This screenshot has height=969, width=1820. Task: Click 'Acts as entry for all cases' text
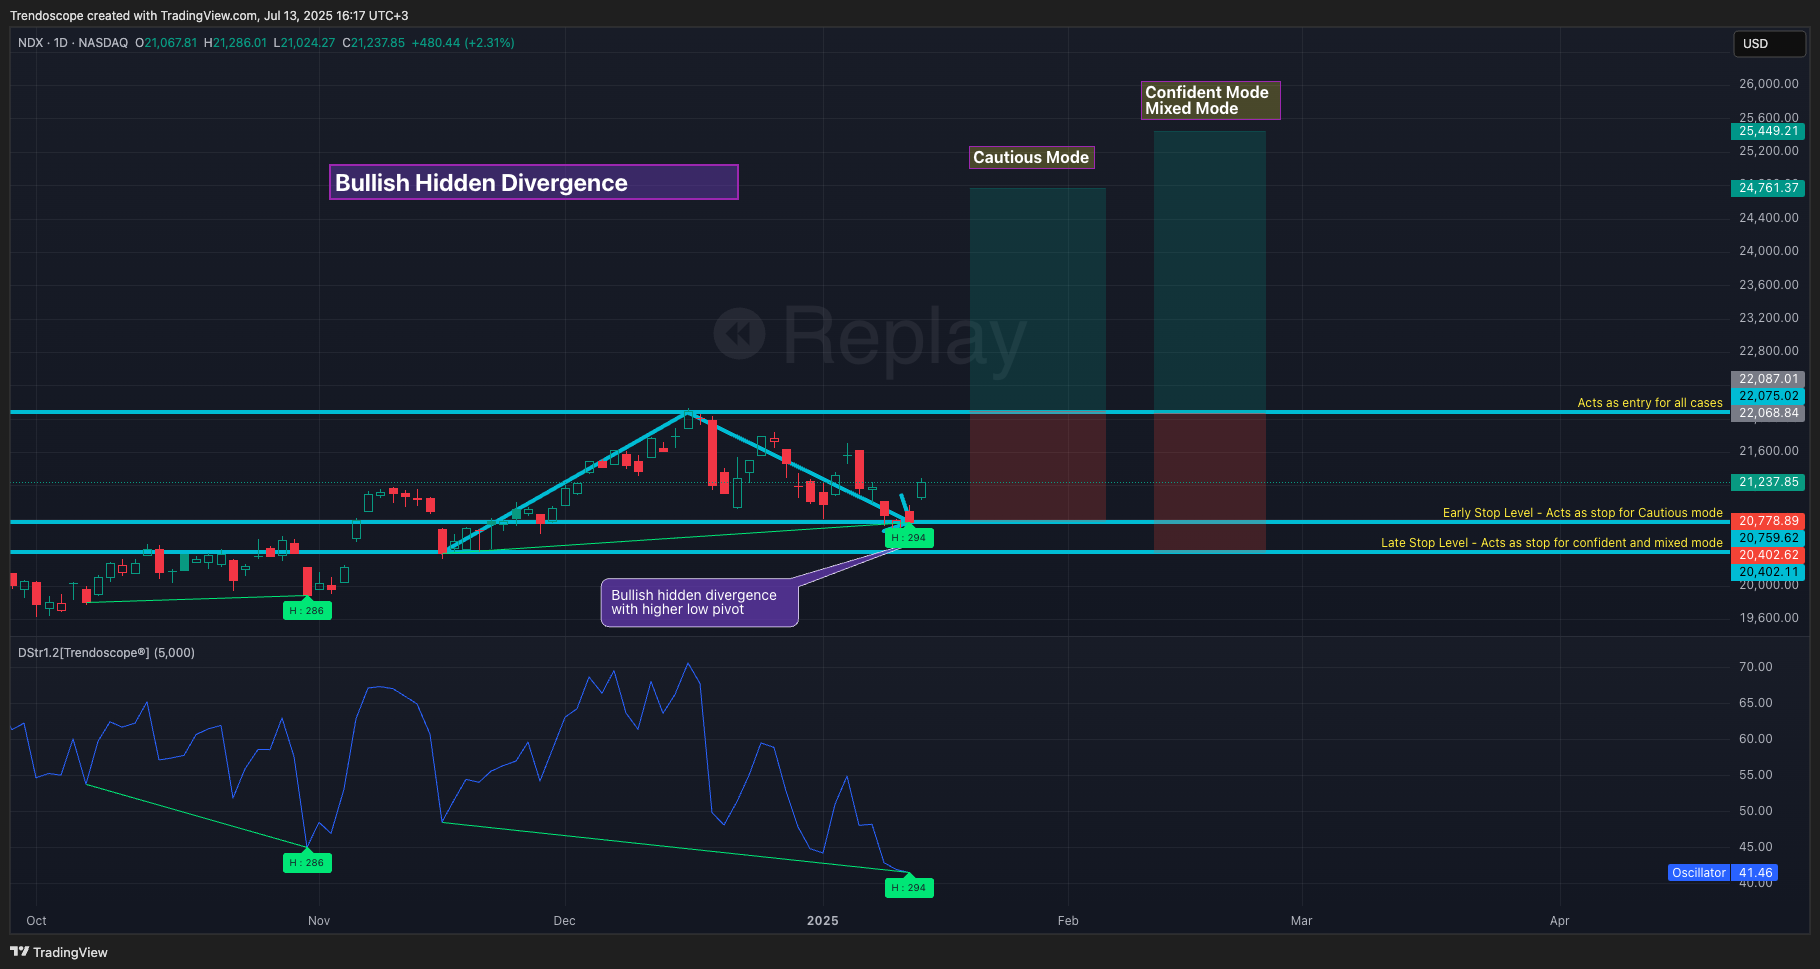[1650, 403]
